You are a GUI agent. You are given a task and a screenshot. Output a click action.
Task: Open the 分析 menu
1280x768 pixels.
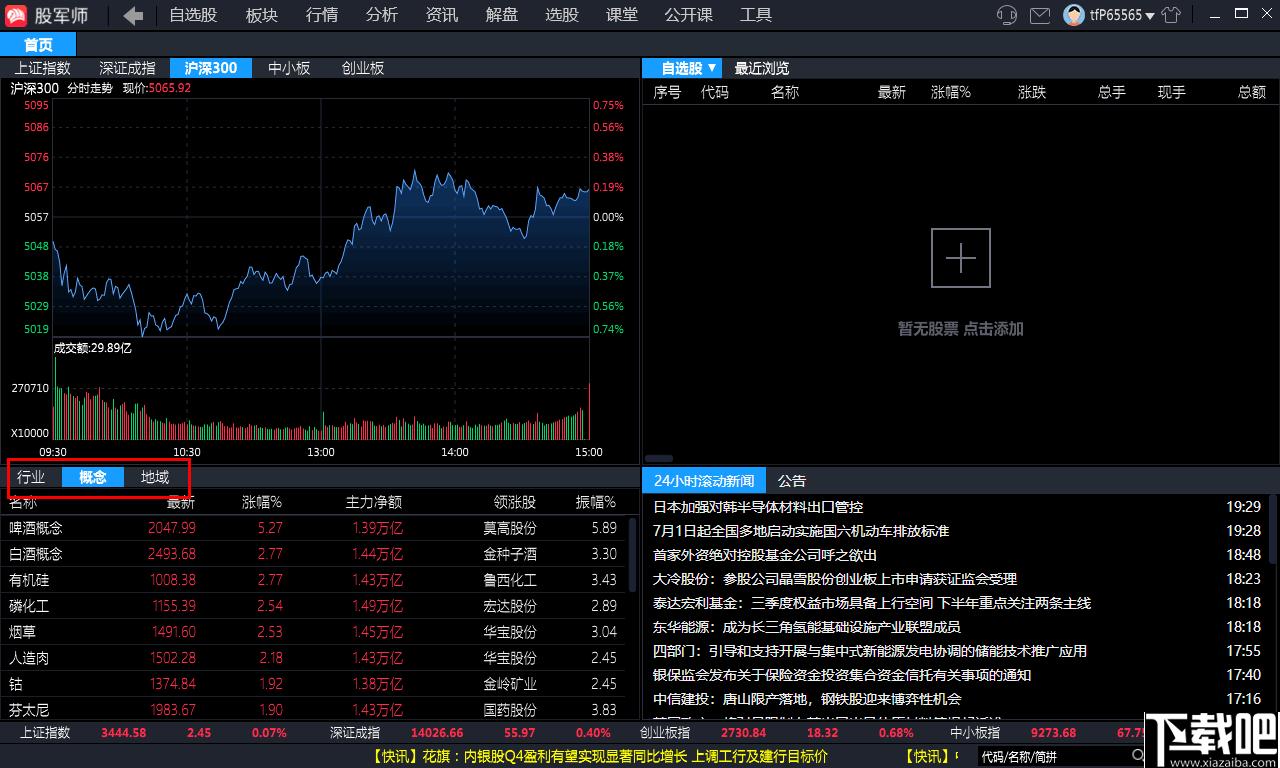pos(381,15)
